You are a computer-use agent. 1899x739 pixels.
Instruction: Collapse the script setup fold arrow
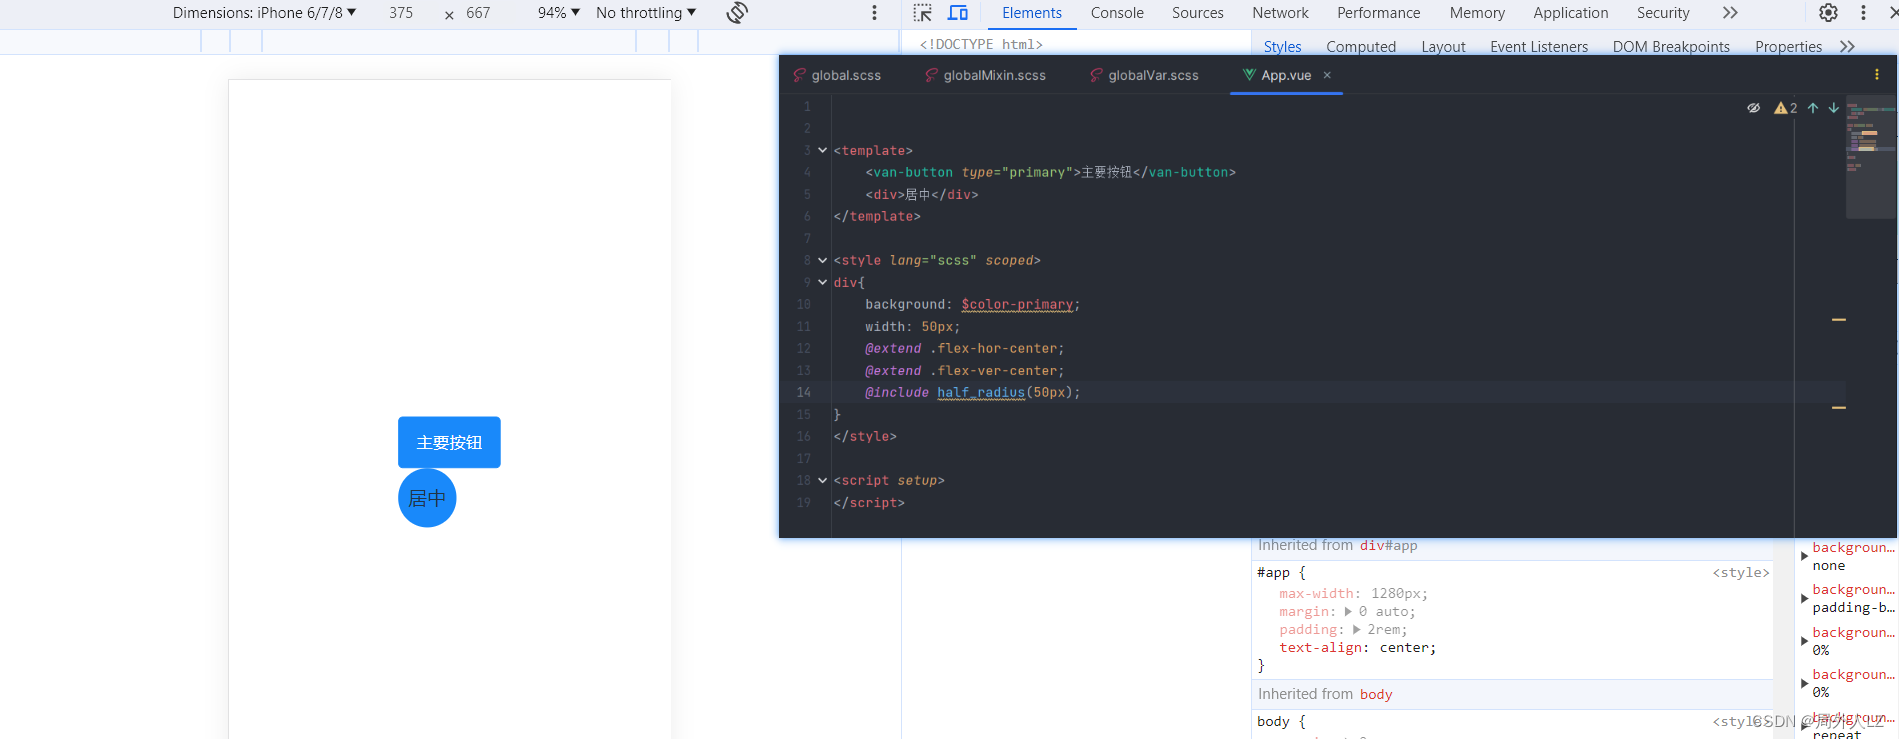822,480
